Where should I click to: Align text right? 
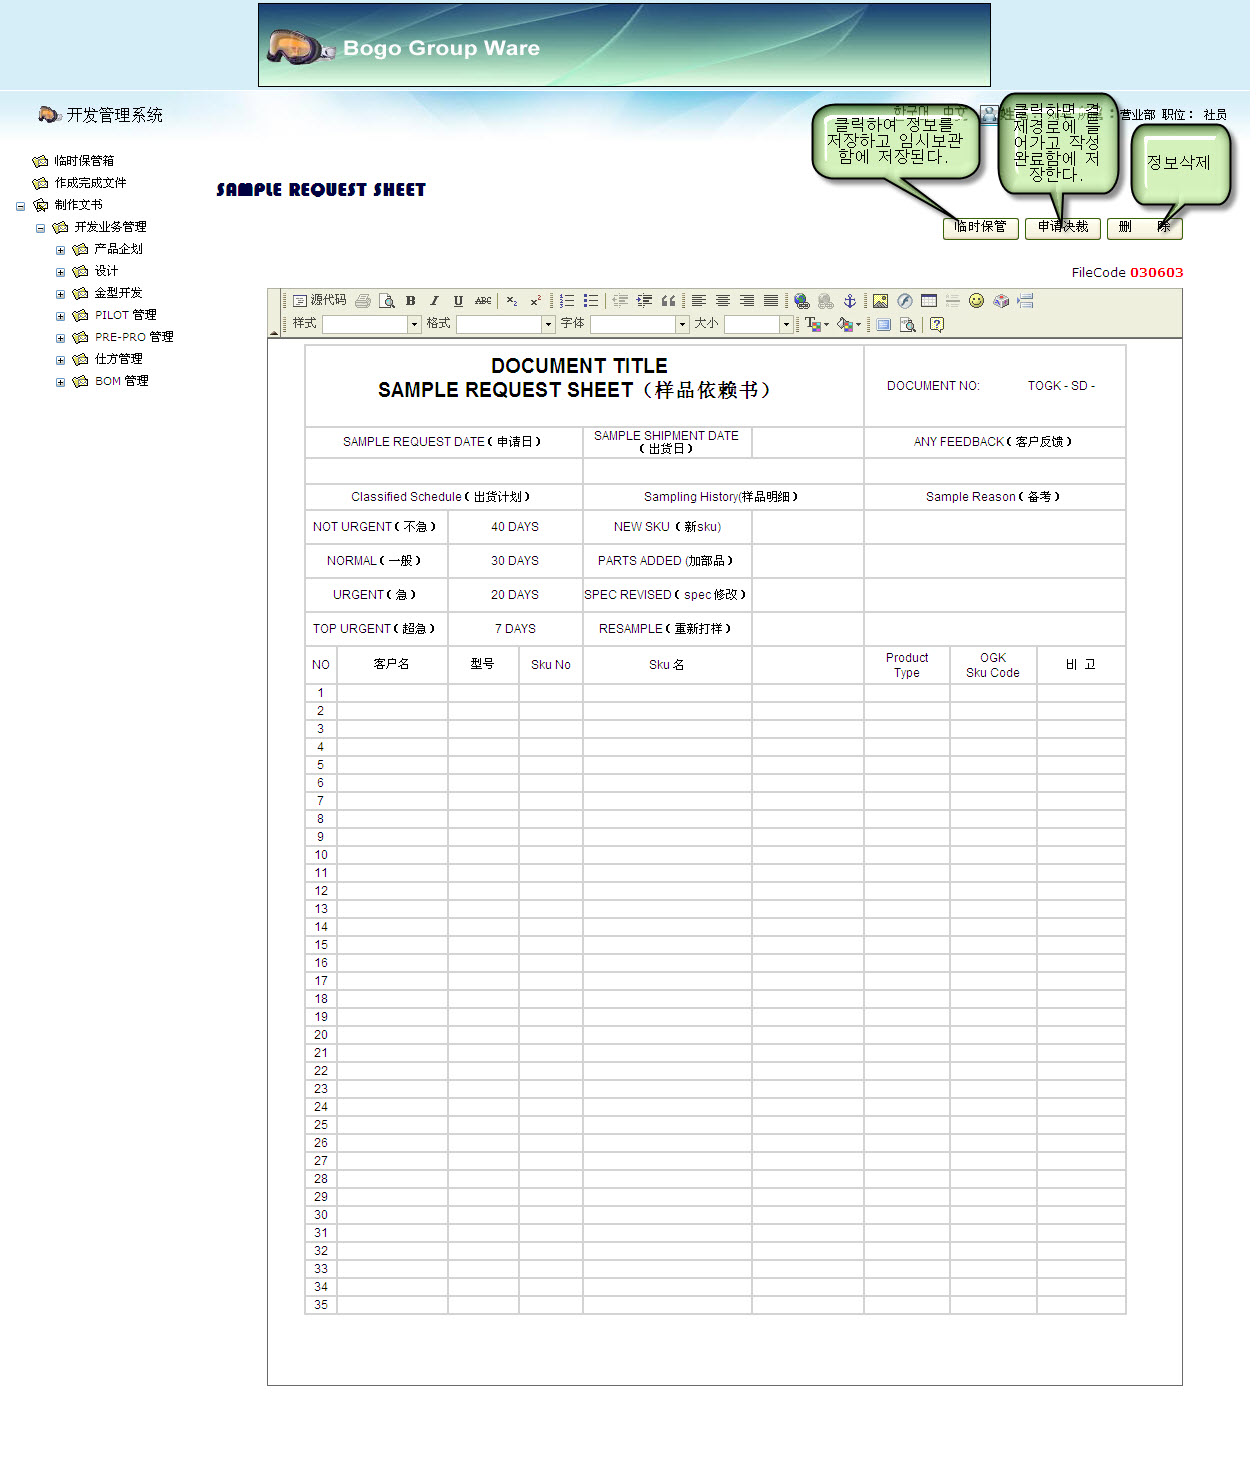tap(747, 301)
